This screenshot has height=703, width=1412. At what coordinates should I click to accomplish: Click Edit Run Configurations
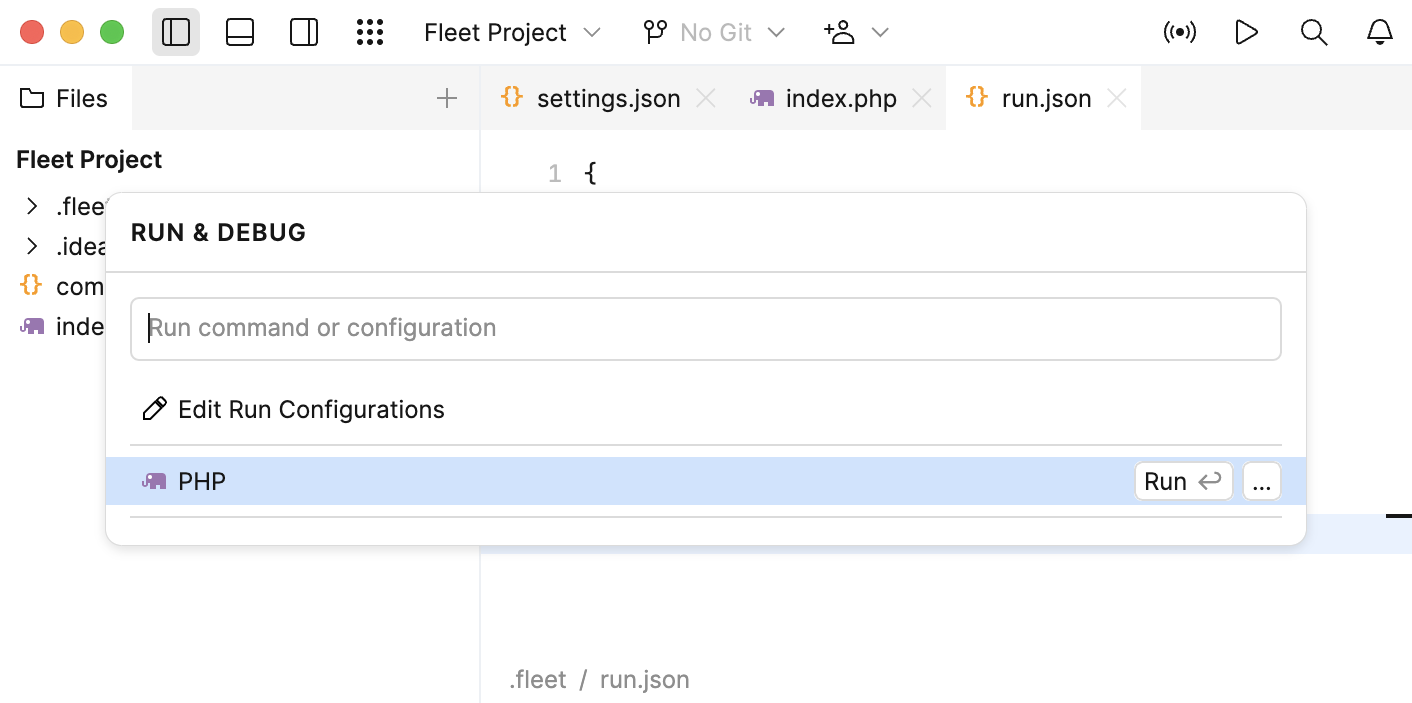click(310, 410)
